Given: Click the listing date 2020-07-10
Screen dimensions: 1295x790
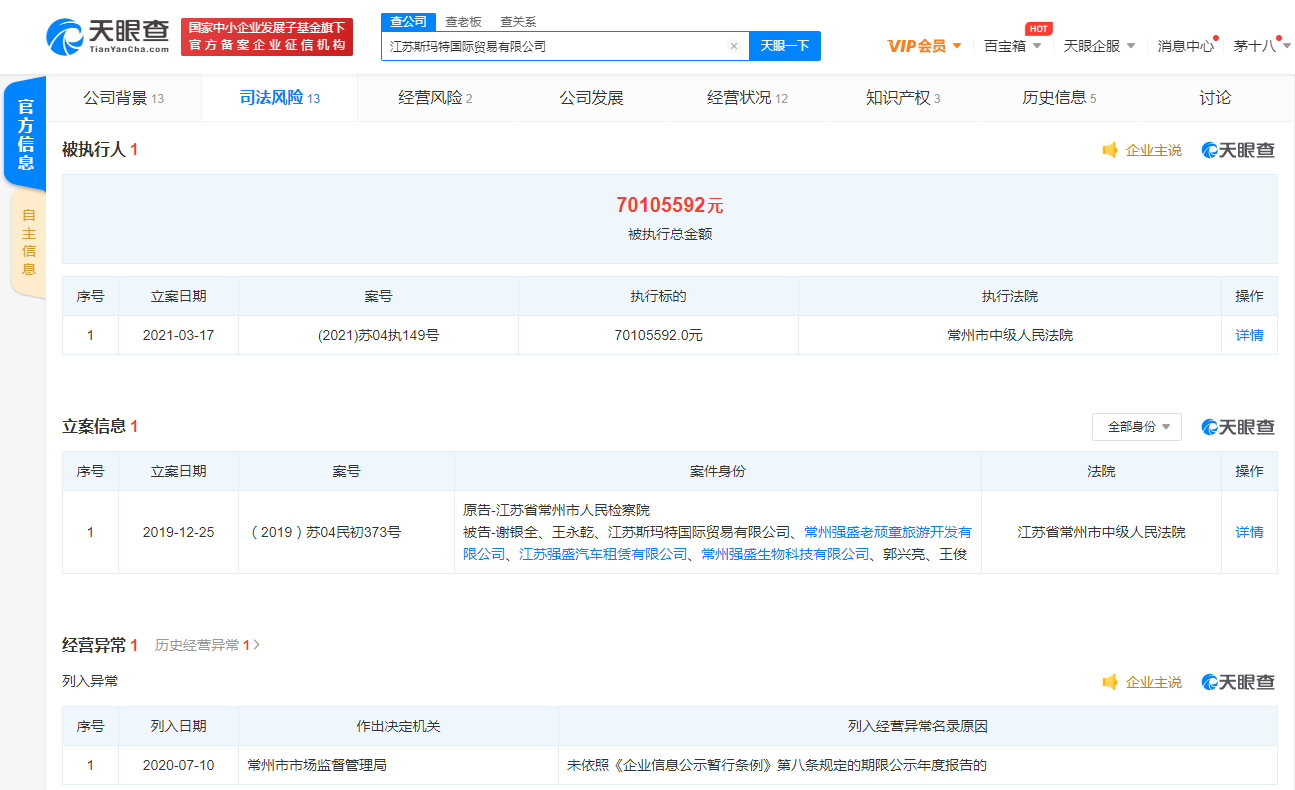Looking at the screenshot, I should coord(178,766).
